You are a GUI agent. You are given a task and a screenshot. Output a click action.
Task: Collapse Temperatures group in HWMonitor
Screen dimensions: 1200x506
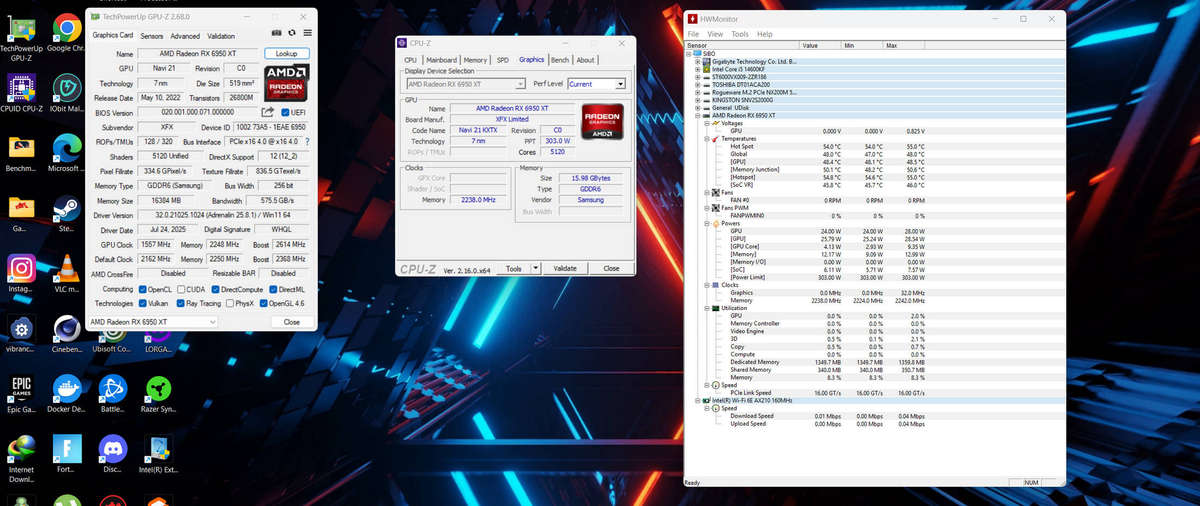coord(707,139)
